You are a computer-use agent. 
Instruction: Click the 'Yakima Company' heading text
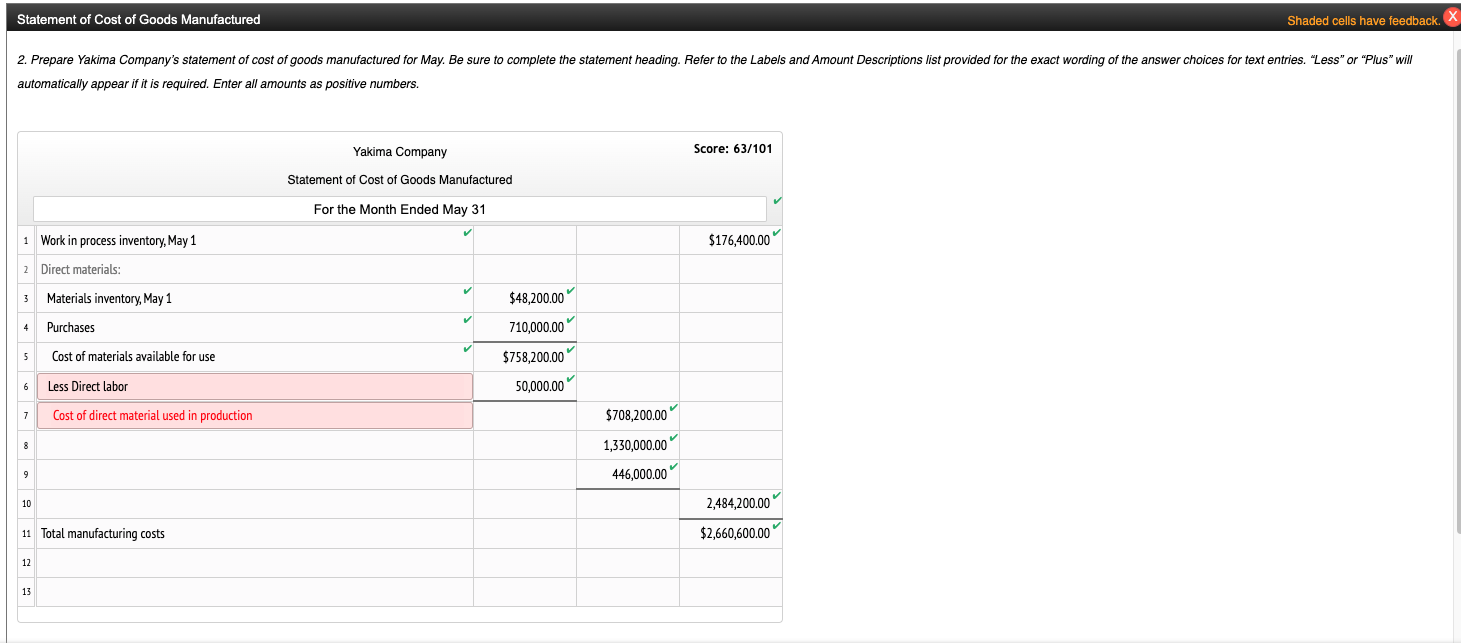(x=400, y=152)
